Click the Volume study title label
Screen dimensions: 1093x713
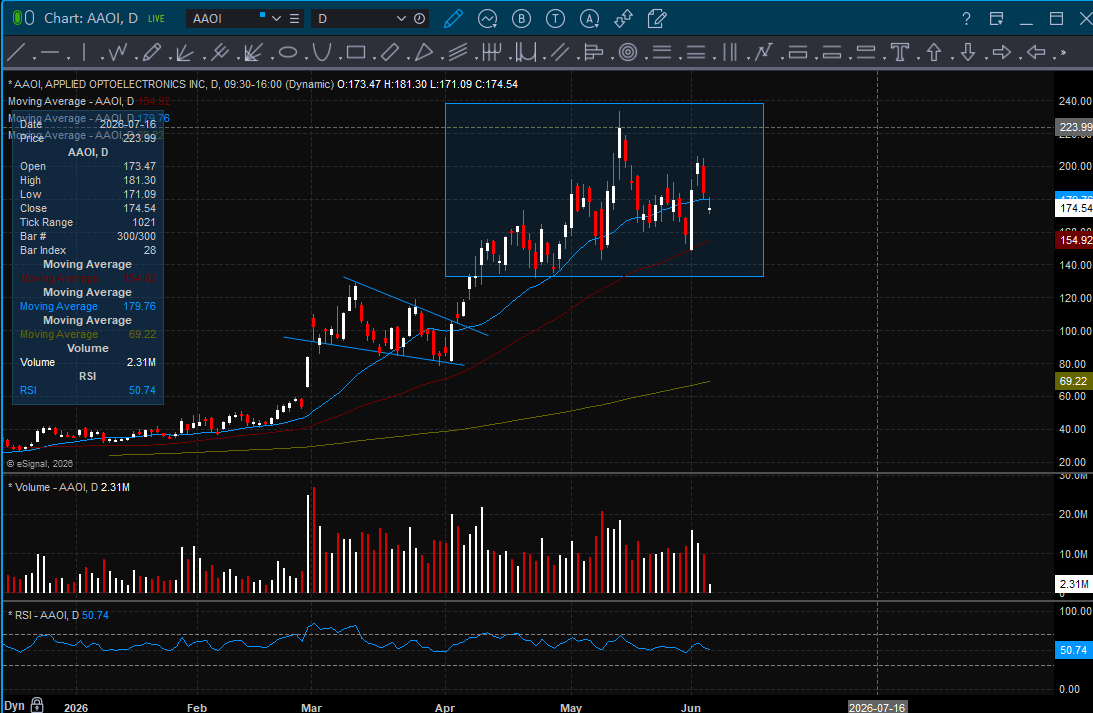tap(69, 487)
